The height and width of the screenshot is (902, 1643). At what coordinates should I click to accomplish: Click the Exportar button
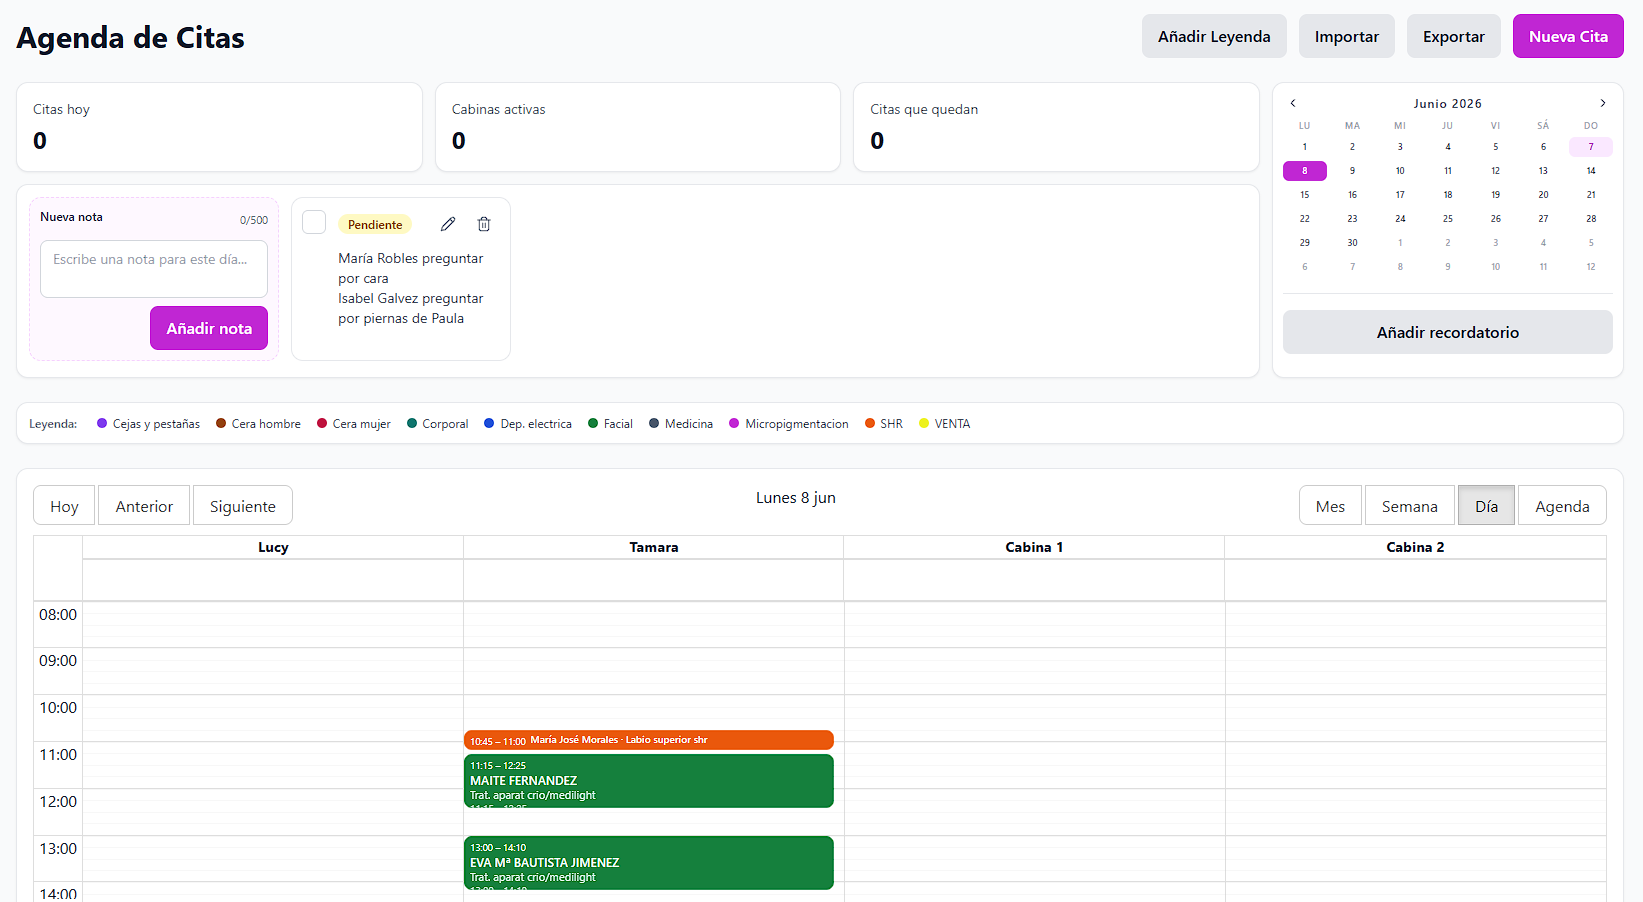tap(1453, 36)
